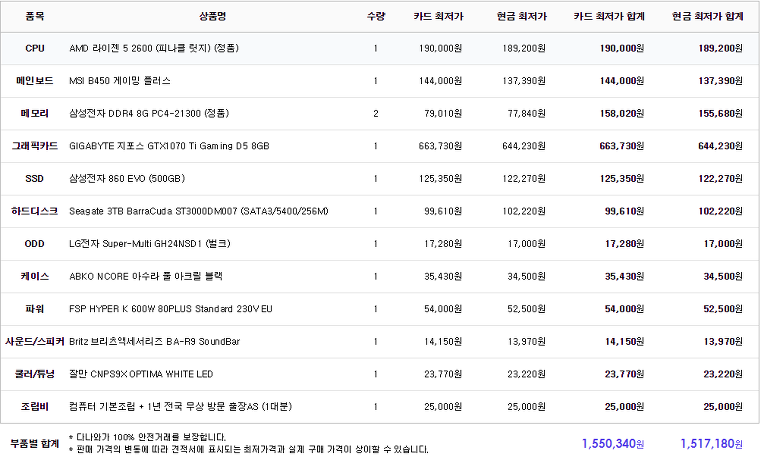Select LG전자 Super-Multi GH24NSD1 product
The image size is (764, 463).
point(150,244)
